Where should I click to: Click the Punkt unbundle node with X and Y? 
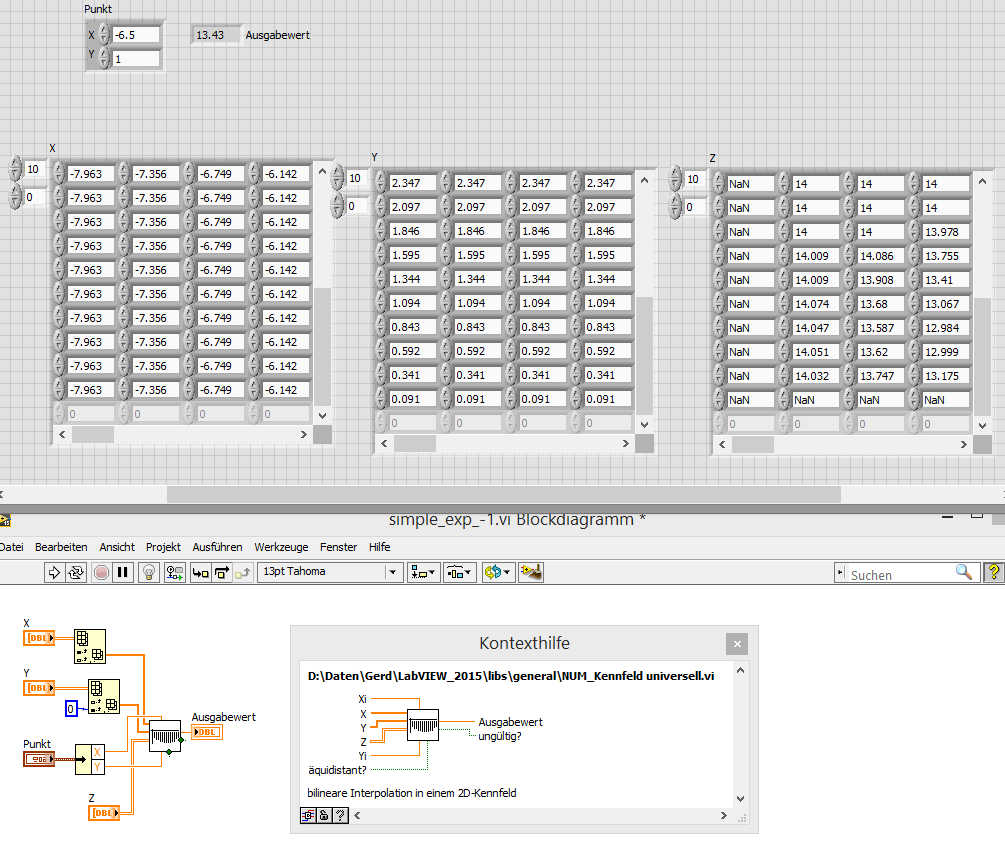coord(91,759)
